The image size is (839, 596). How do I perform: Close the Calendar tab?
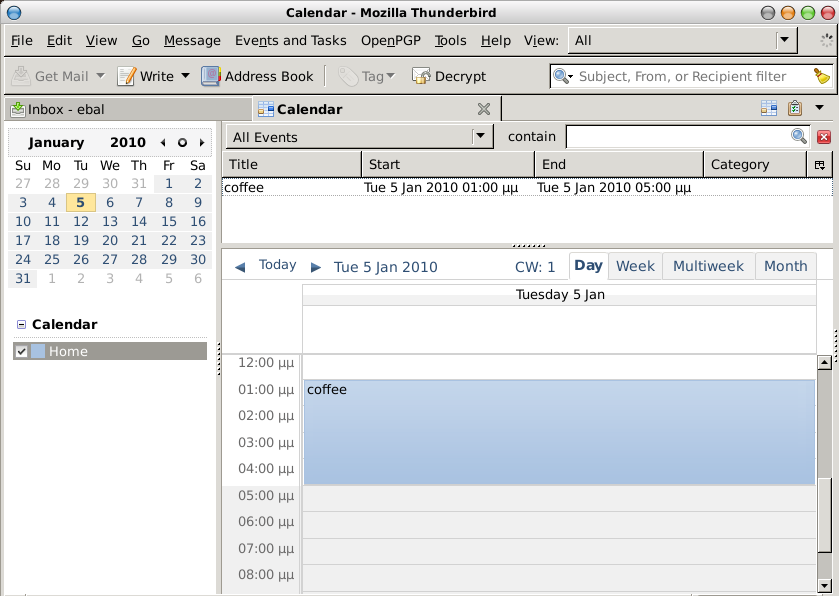pos(484,109)
